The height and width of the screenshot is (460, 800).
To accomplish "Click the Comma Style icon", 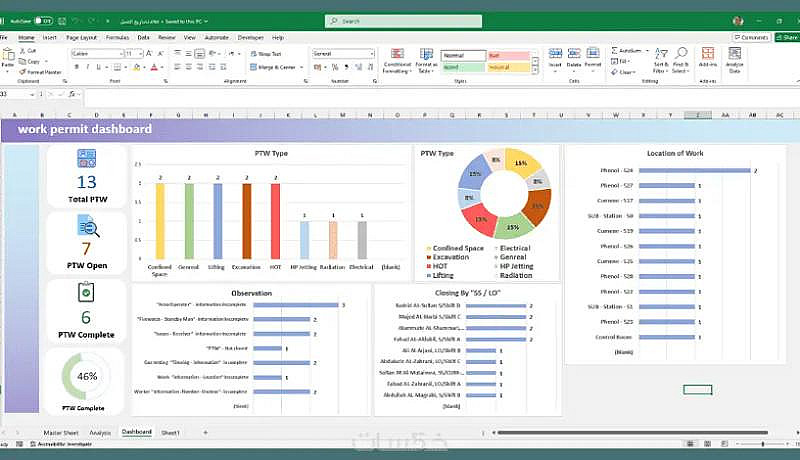I will pyautogui.click(x=346, y=67).
